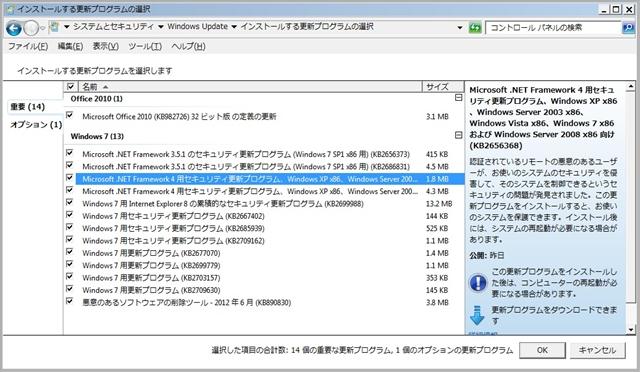This screenshot has width=640, height=372.
Task: Uncheck the highlighted .NET Framework 4 update
Action: point(69,178)
